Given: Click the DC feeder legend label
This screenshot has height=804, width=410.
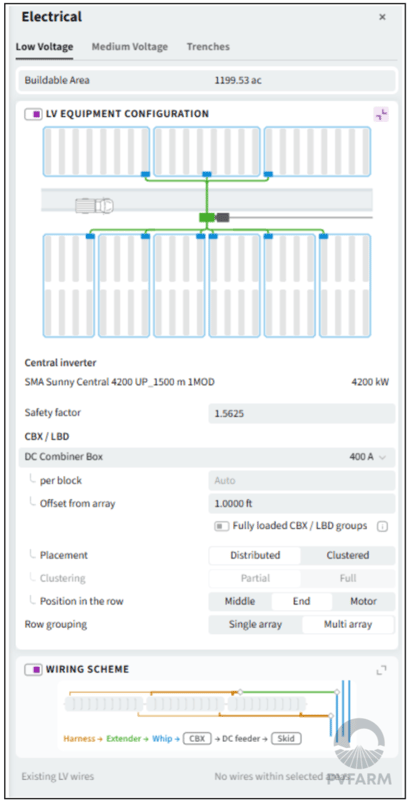Looking at the screenshot, I should click(241, 739).
